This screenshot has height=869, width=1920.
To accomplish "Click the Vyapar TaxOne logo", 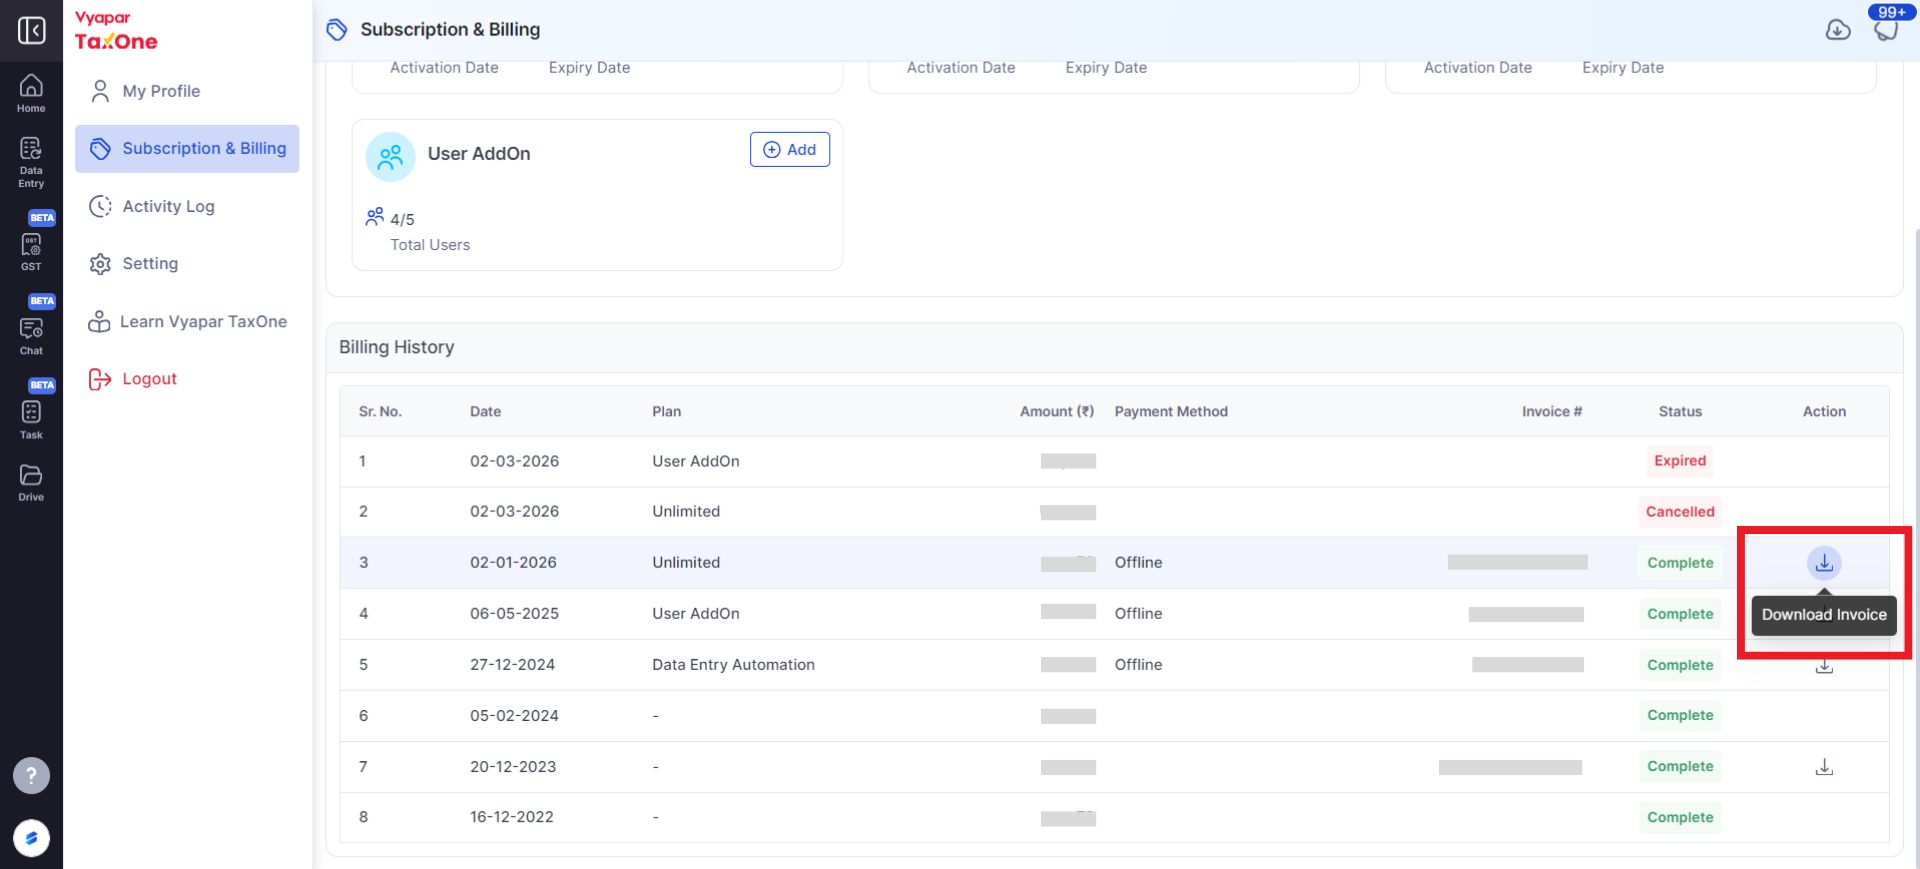I will [x=116, y=31].
